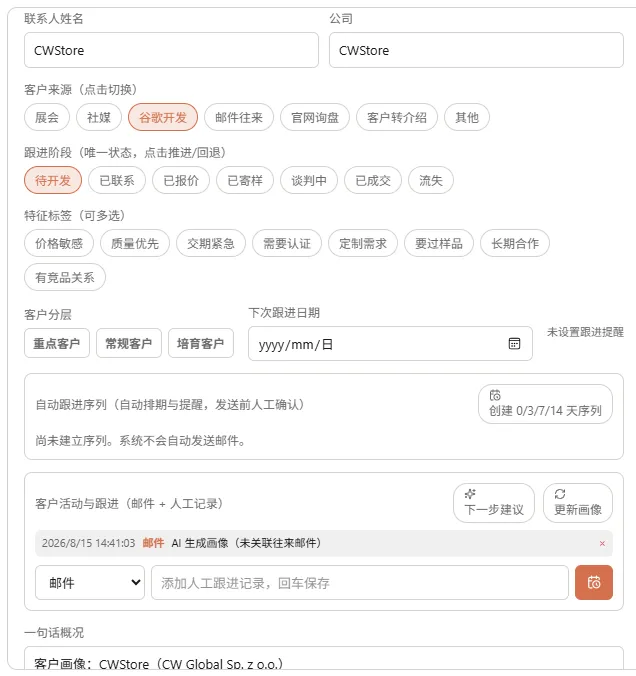Open the date picker calendar icon
This screenshot has width=636, height=676.
pos(514,344)
